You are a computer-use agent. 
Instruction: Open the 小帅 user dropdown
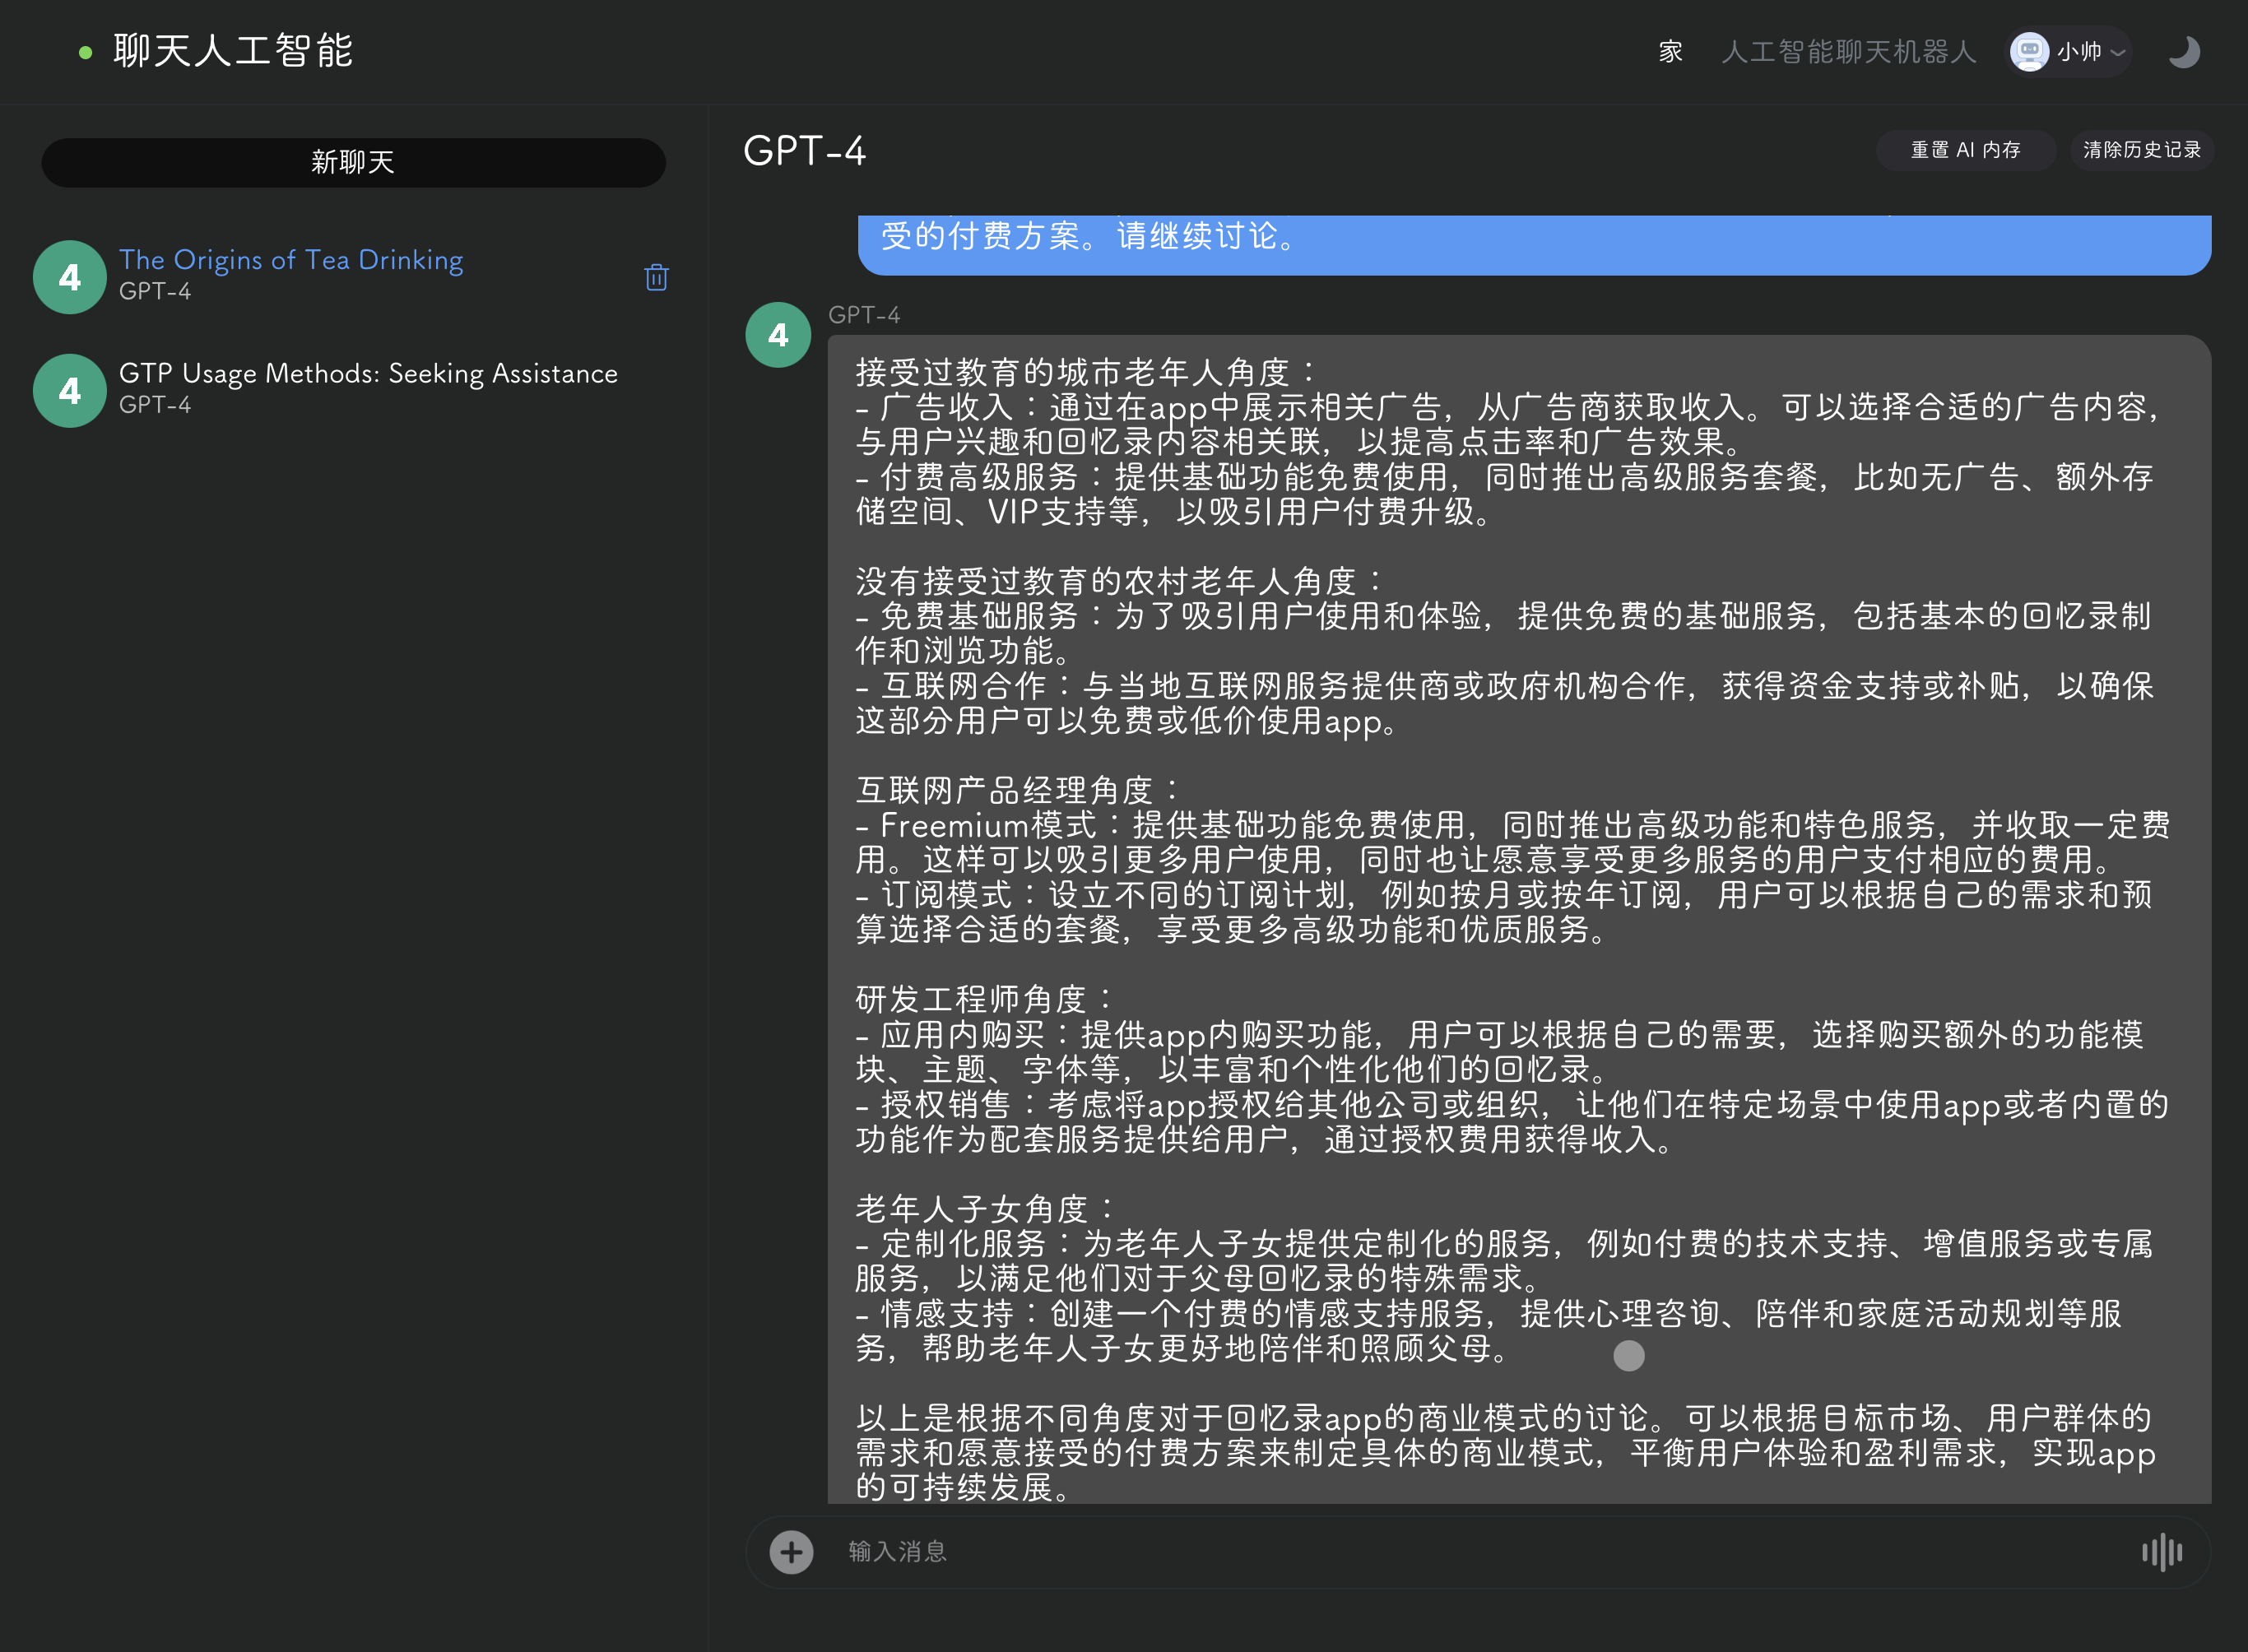[2084, 52]
